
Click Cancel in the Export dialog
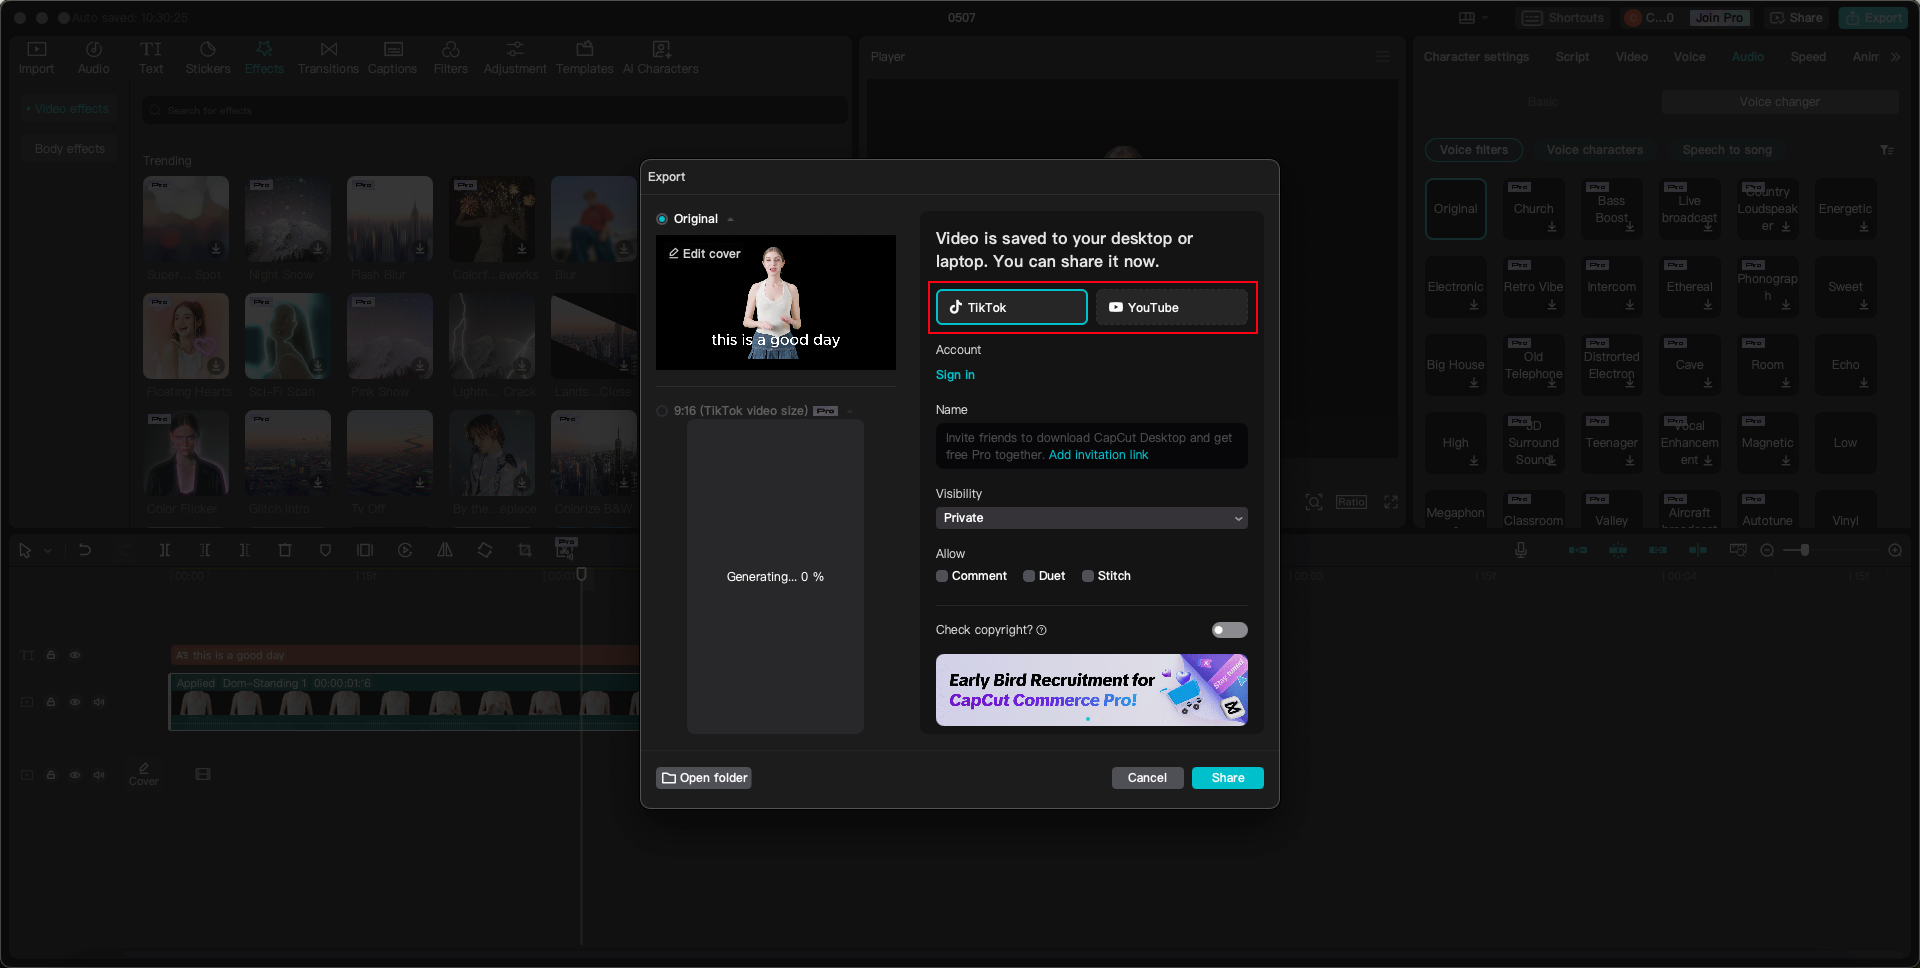pyautogui.click(x=1148, y=778)
